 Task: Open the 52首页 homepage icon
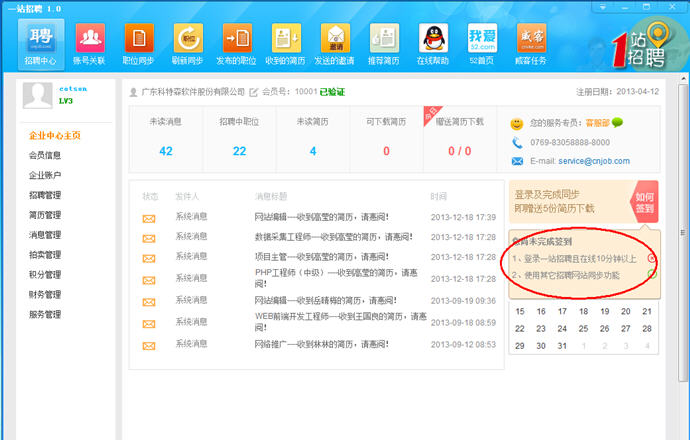482,44
